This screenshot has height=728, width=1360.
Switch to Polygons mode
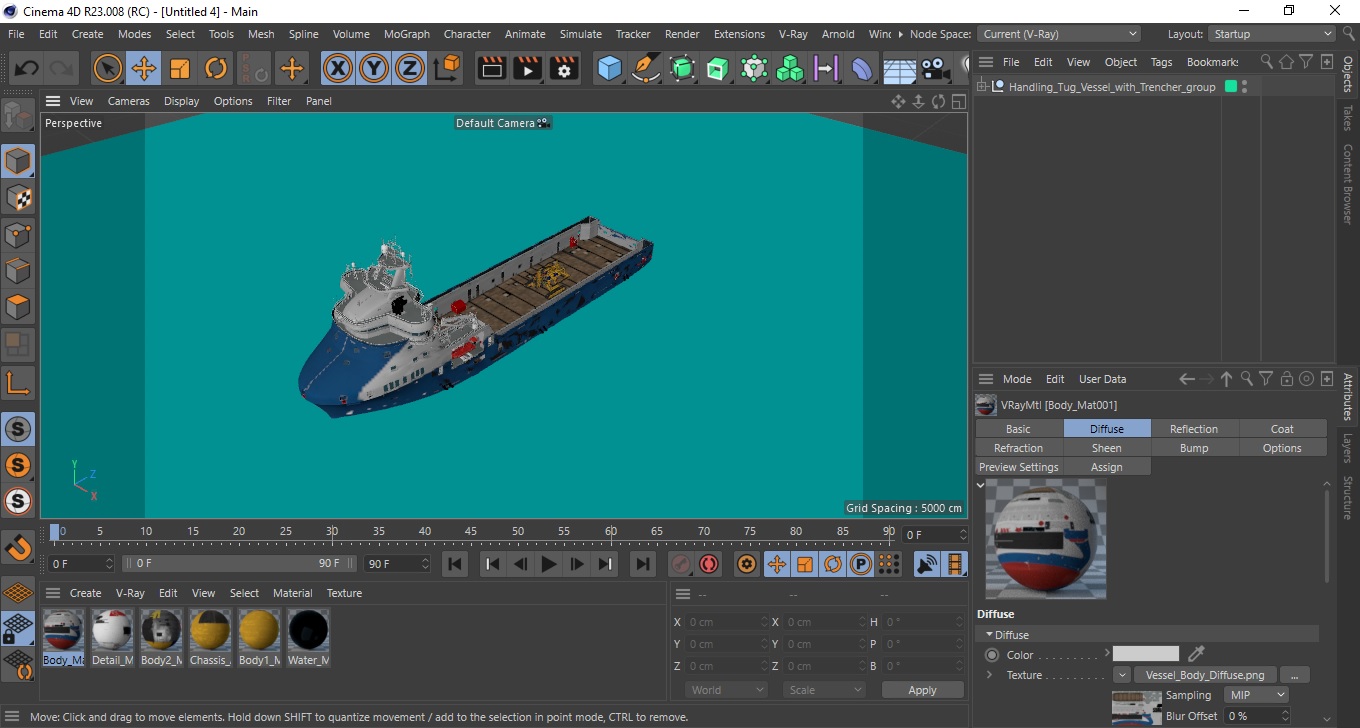(18, 307)
